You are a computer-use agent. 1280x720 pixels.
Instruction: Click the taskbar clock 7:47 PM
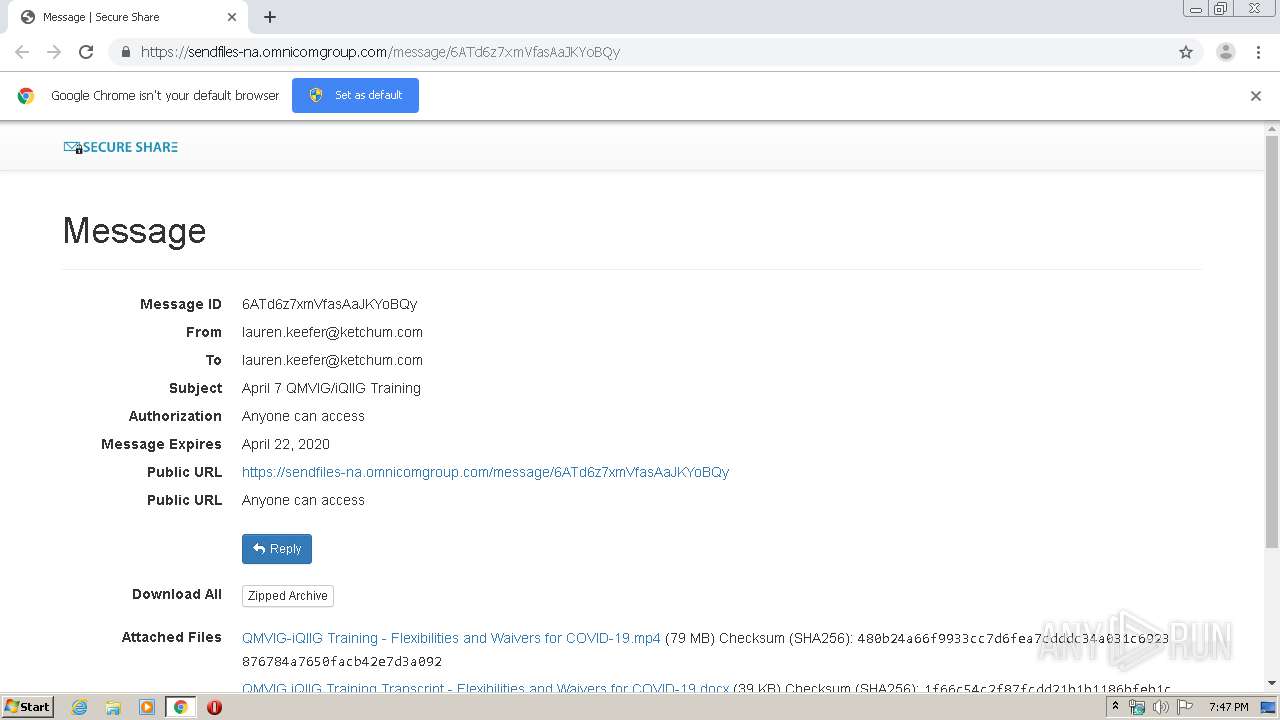coord(1228,707)
